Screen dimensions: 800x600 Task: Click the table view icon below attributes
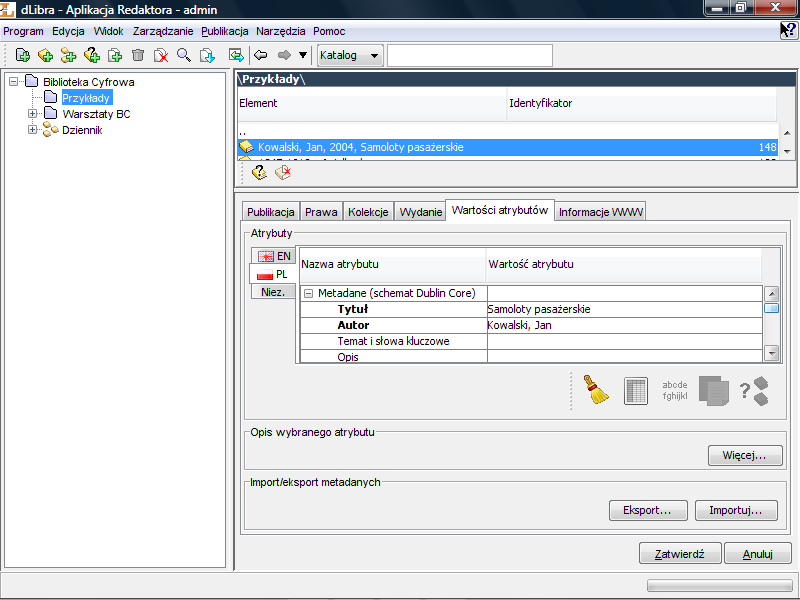coord(636,391)
